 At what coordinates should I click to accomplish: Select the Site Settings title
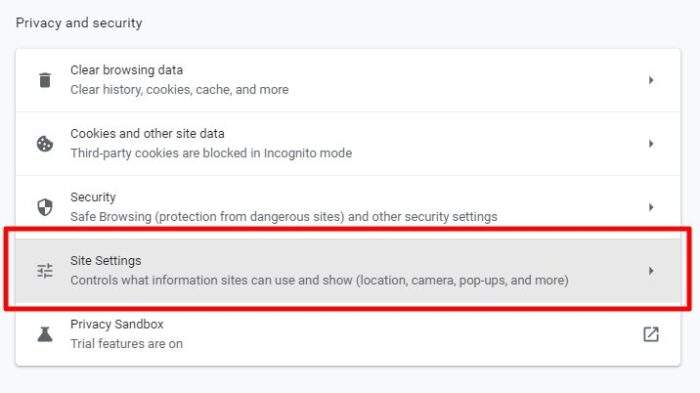click(x=106, y=261)
